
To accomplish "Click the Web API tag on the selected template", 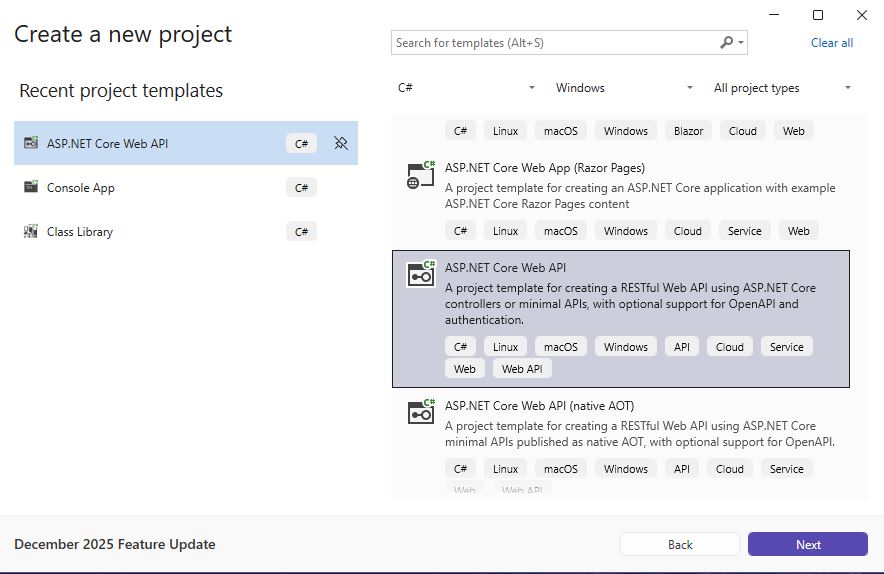I will click(x=522, y=369).
